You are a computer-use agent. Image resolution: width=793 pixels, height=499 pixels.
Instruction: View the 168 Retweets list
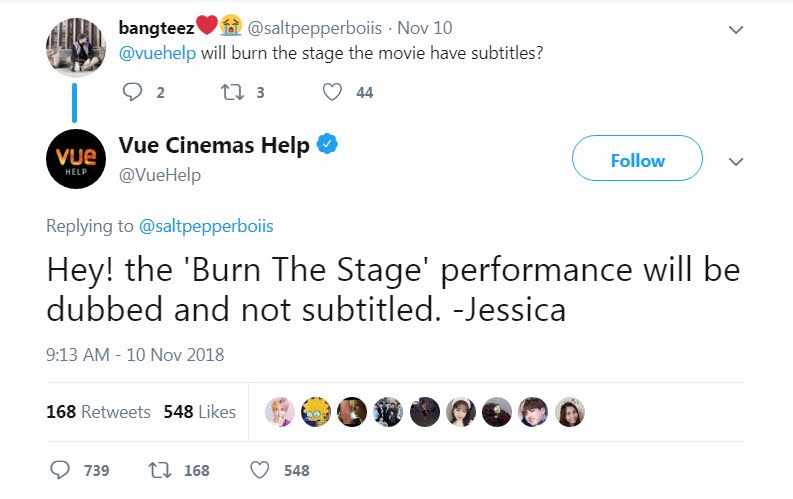(98, 412)
